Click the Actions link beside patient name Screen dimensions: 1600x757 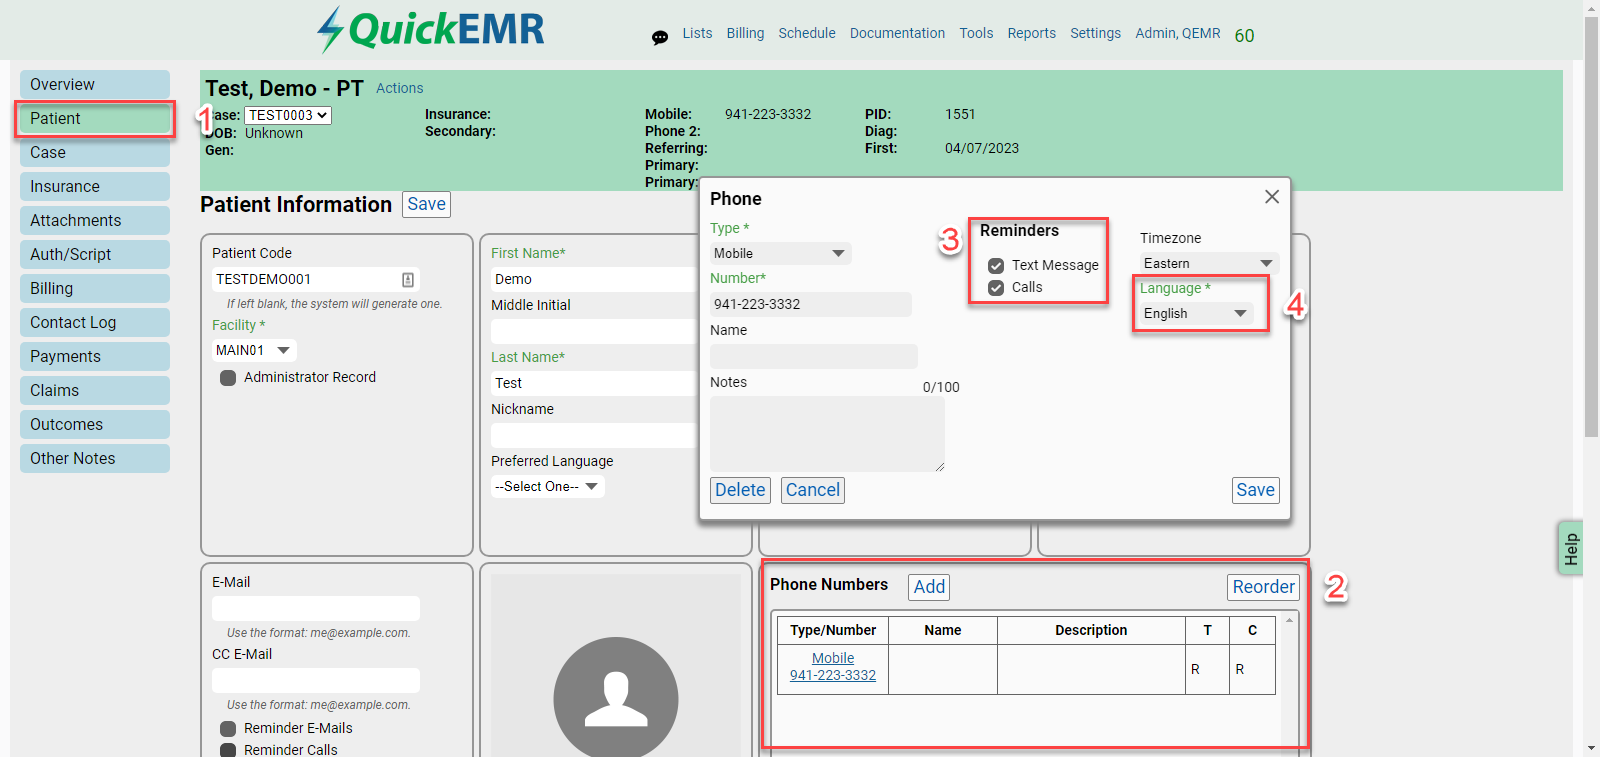pyautogui.click(x=399, y=88)
